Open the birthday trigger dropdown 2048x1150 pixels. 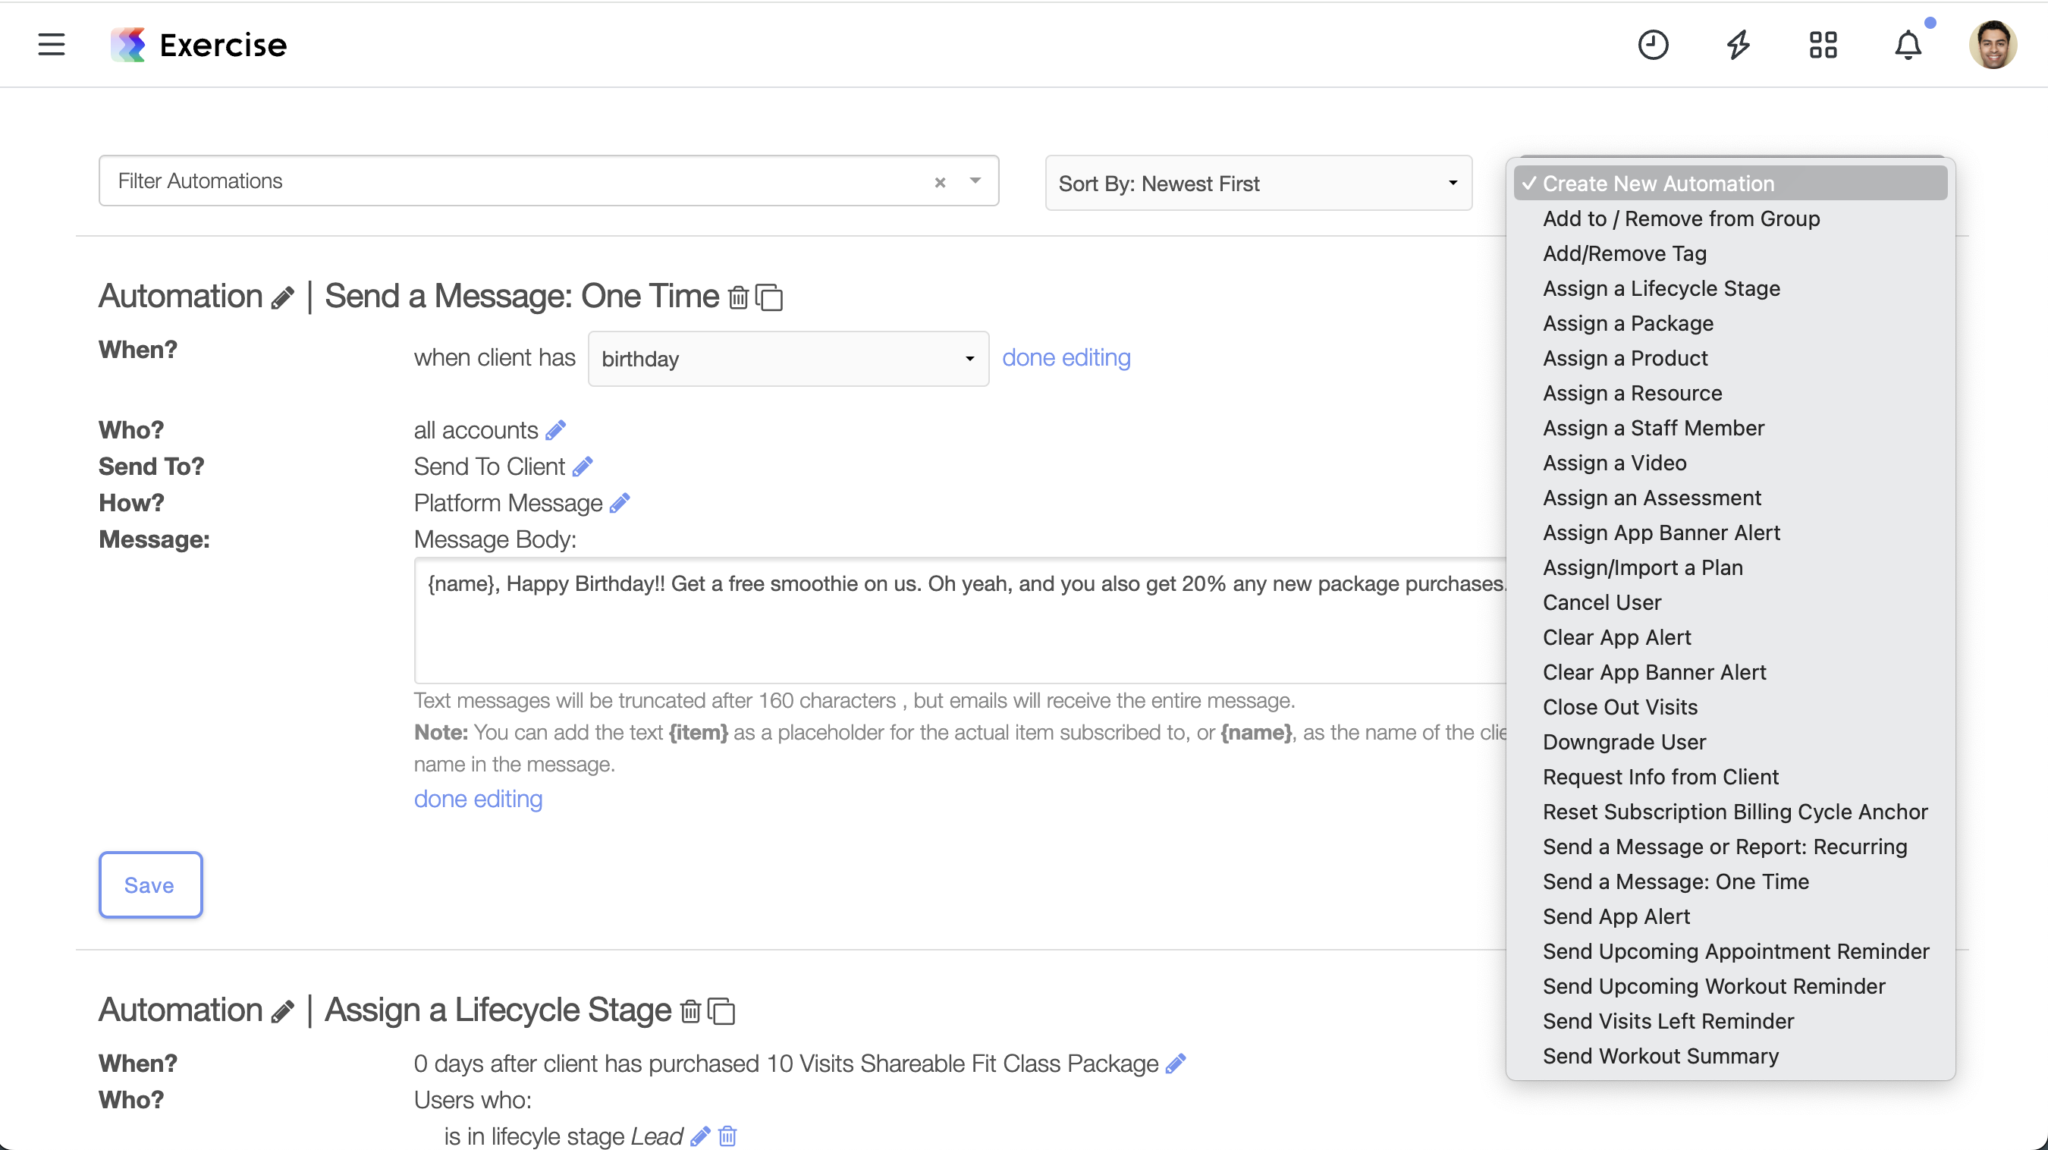point(788,359)
